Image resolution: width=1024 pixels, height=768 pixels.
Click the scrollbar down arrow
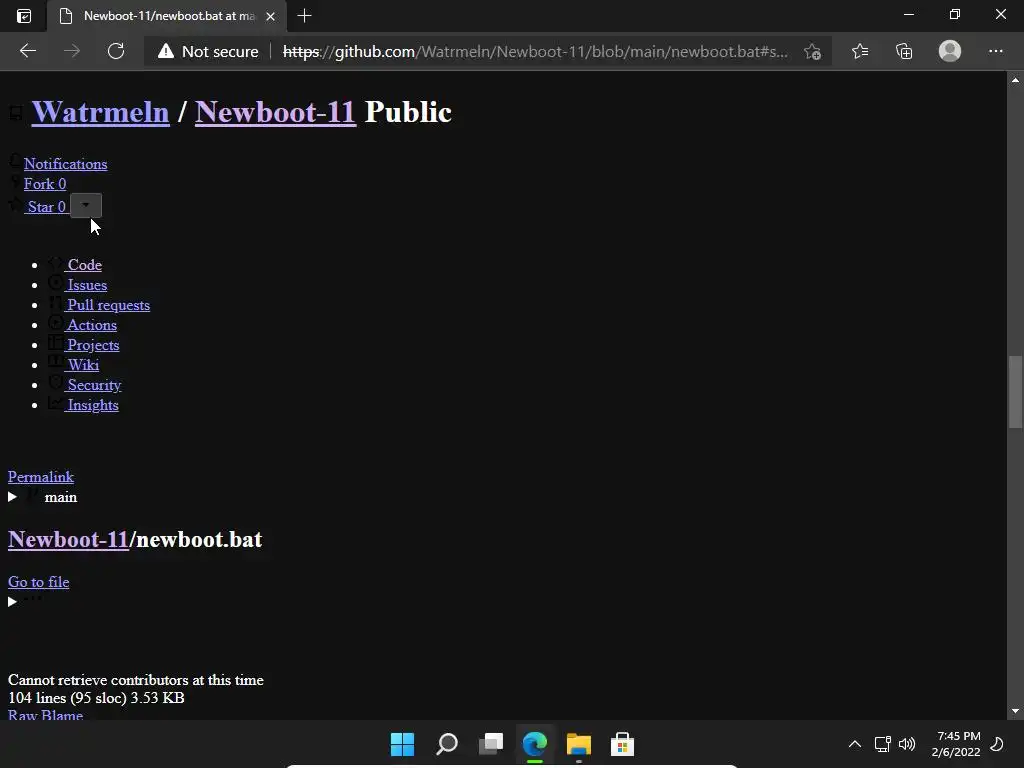tap(1015, 711)
